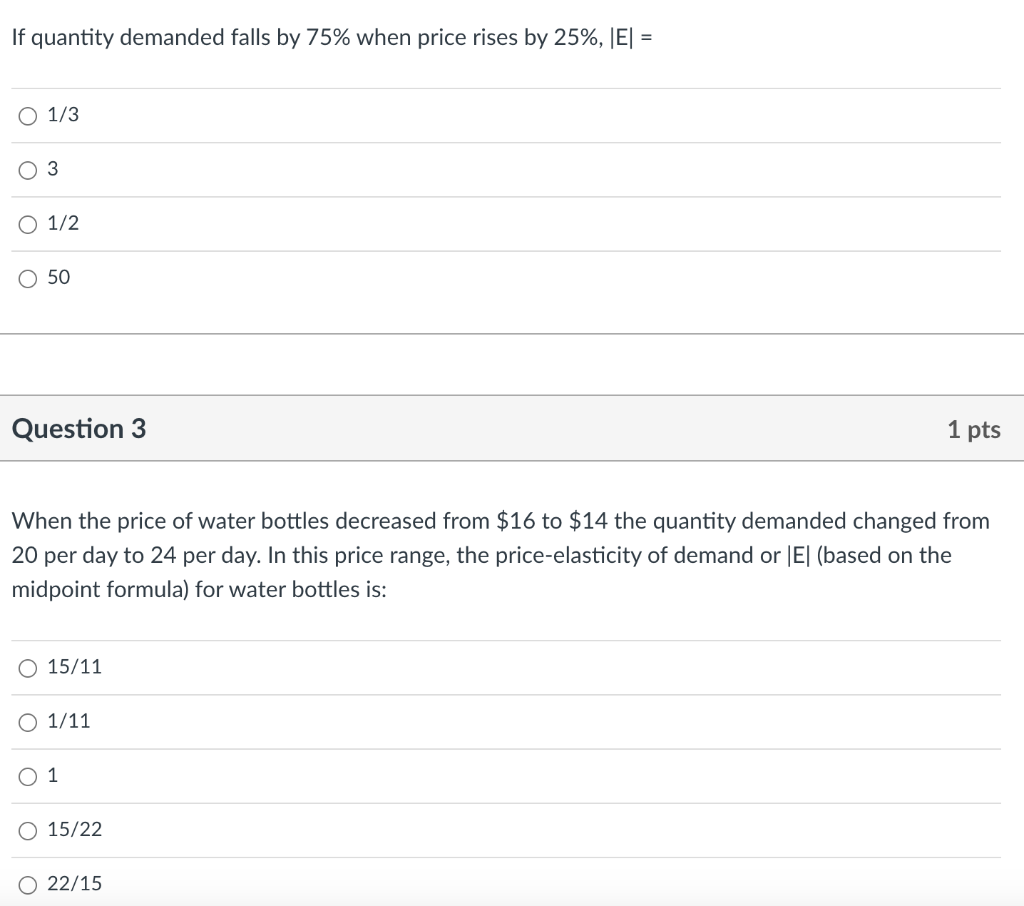Select 22/15 for Question 3
The height and width of the screenshot is (906, 1024).
pyautogui.click(x=27, y=883)
